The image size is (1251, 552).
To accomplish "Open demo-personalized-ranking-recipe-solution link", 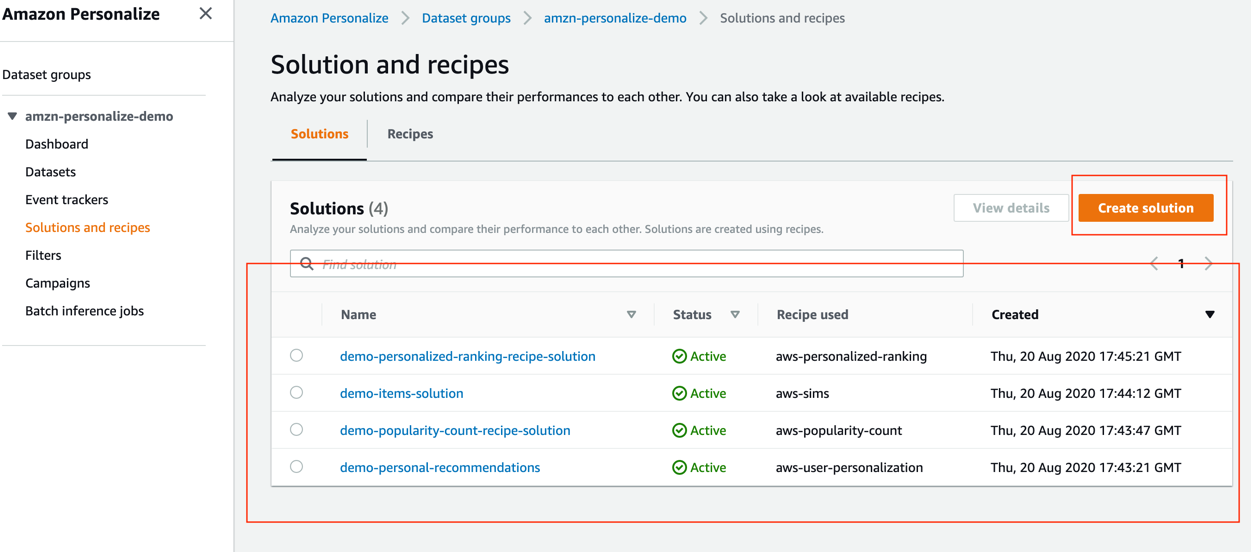I will (x=468, y=356).
